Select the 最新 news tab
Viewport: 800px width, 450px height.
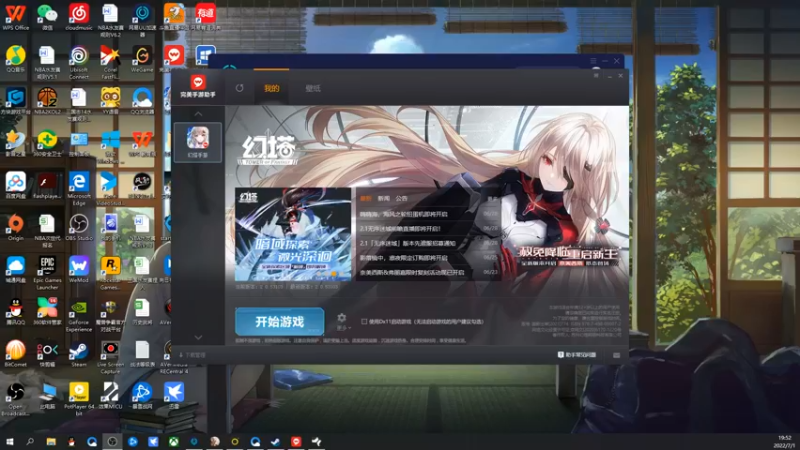365,198
